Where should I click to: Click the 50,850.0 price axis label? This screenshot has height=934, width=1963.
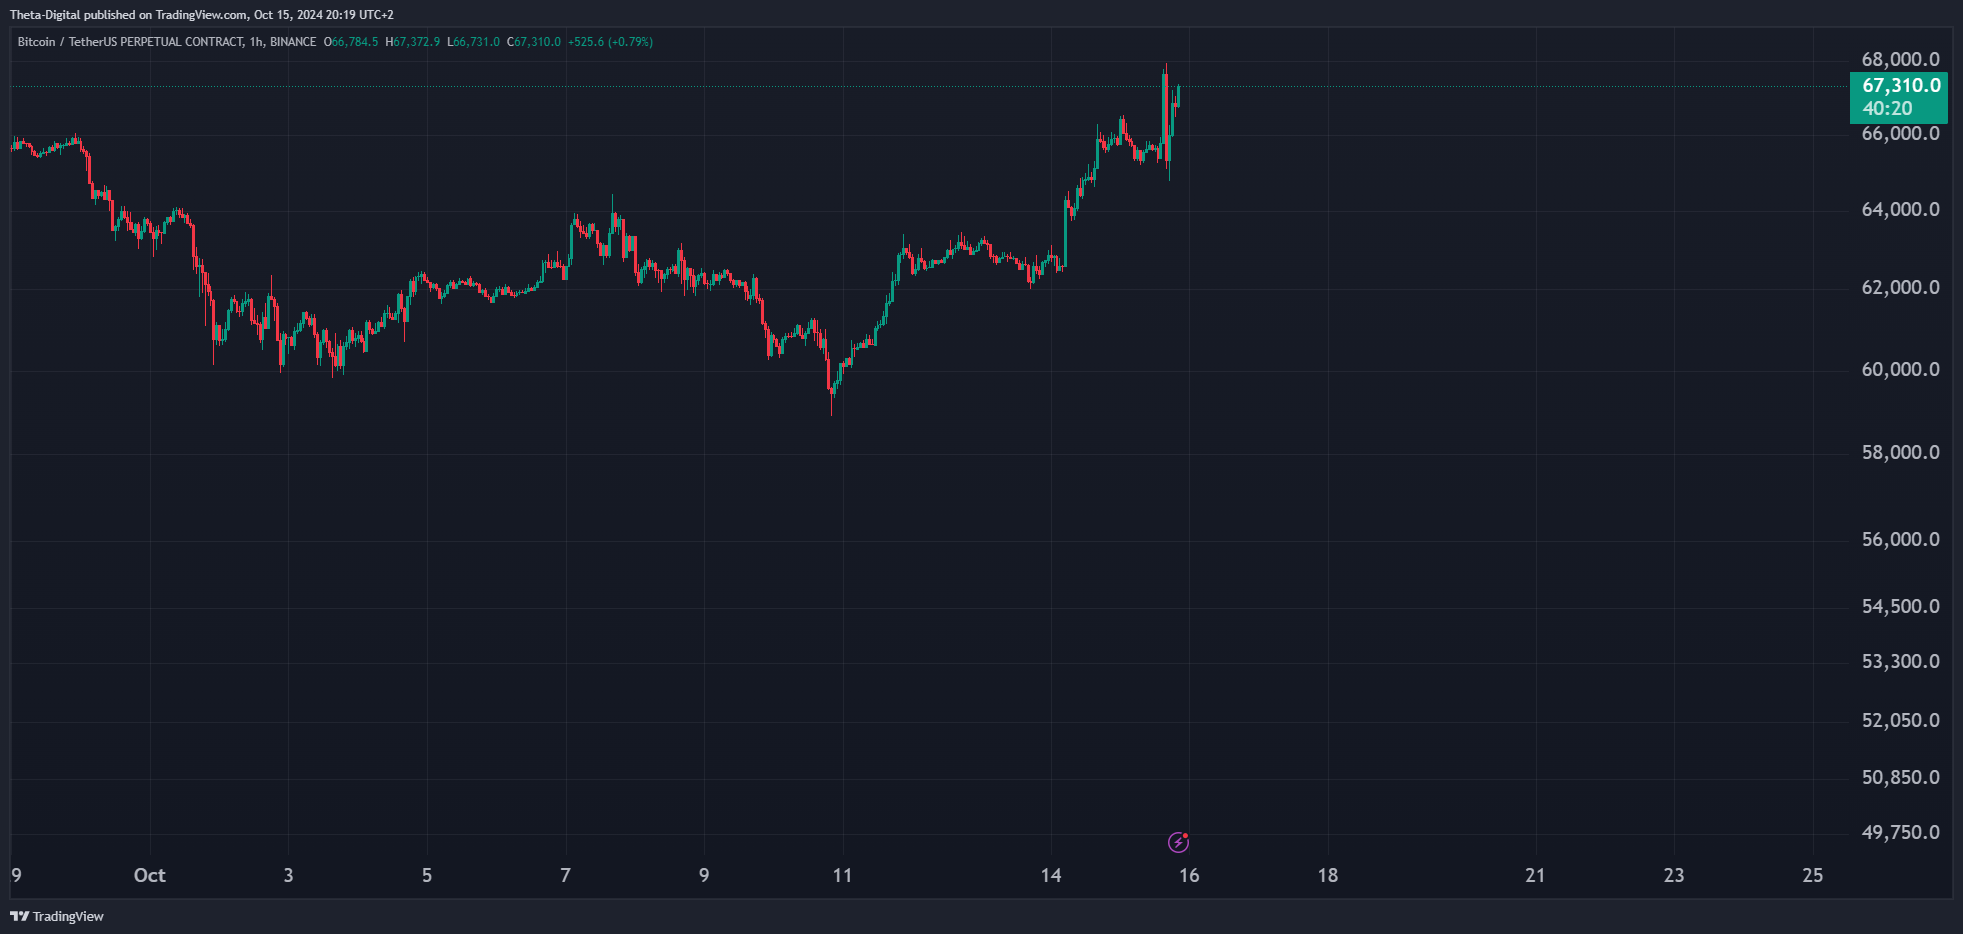pyautogui.click(x=1900, y=777)
